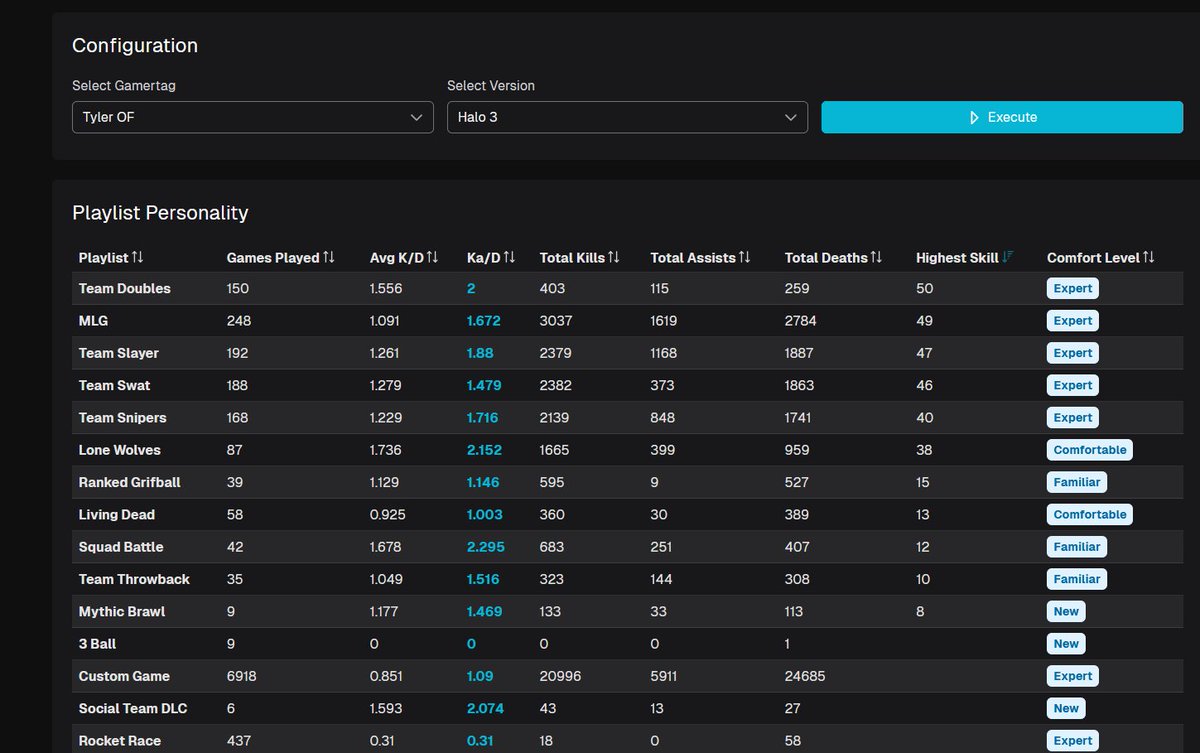This screenshot has height=753, width=1200.
Task: Click New badge in Mythic Brawl row
Action: pos(1066,611)
